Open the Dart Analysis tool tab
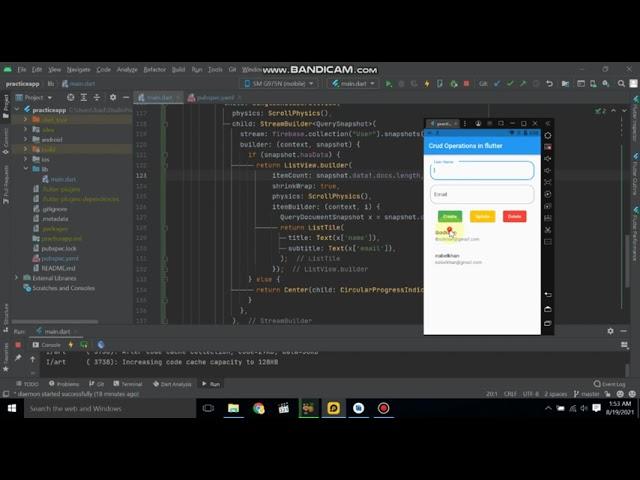This screenshot has height=480, width=640. tap(172, 384)
